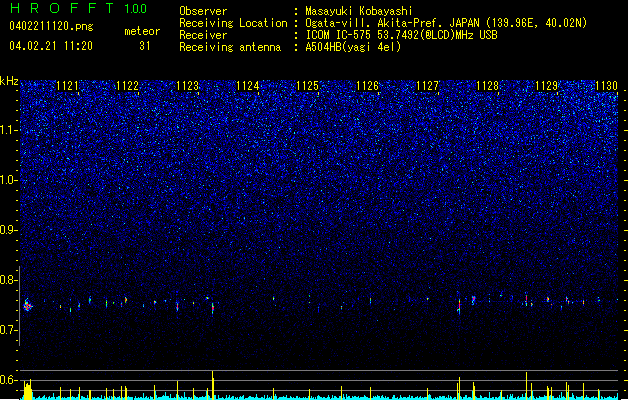This screenshot has height=400, width=629.
Task: Click the Observer label
Action: coord(203,11)
